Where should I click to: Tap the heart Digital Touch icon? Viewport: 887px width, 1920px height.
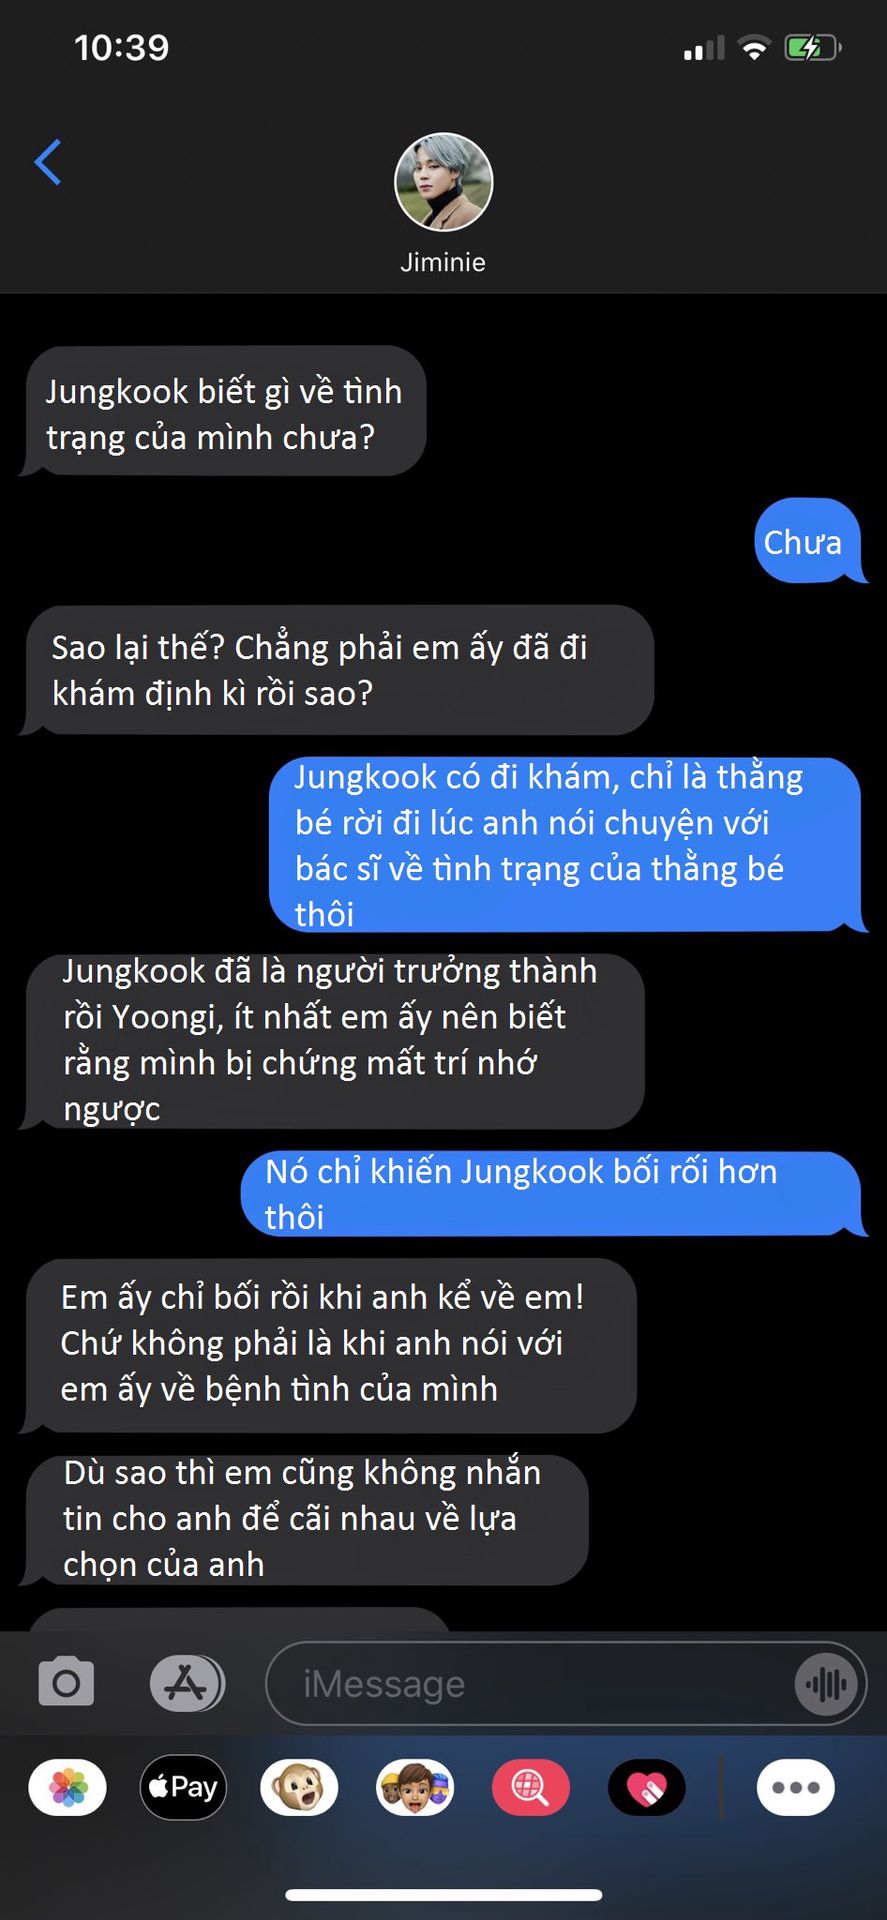click(647, 1787)
